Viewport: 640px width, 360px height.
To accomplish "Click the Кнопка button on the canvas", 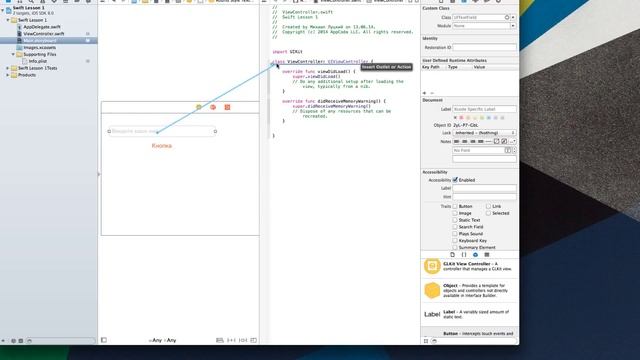I will coord(162,146).
